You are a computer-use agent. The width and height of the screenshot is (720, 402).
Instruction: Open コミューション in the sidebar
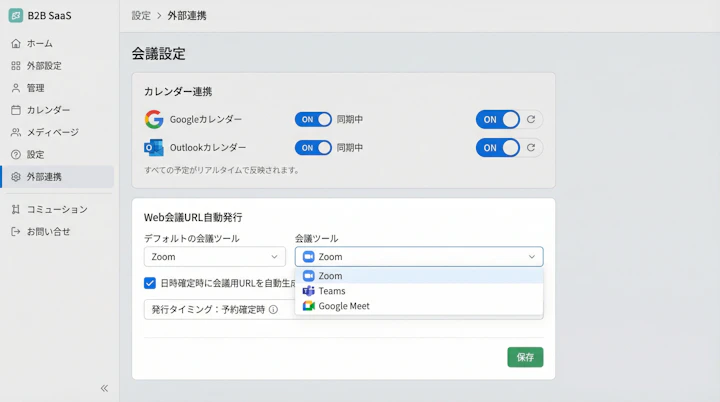(57, 209)
